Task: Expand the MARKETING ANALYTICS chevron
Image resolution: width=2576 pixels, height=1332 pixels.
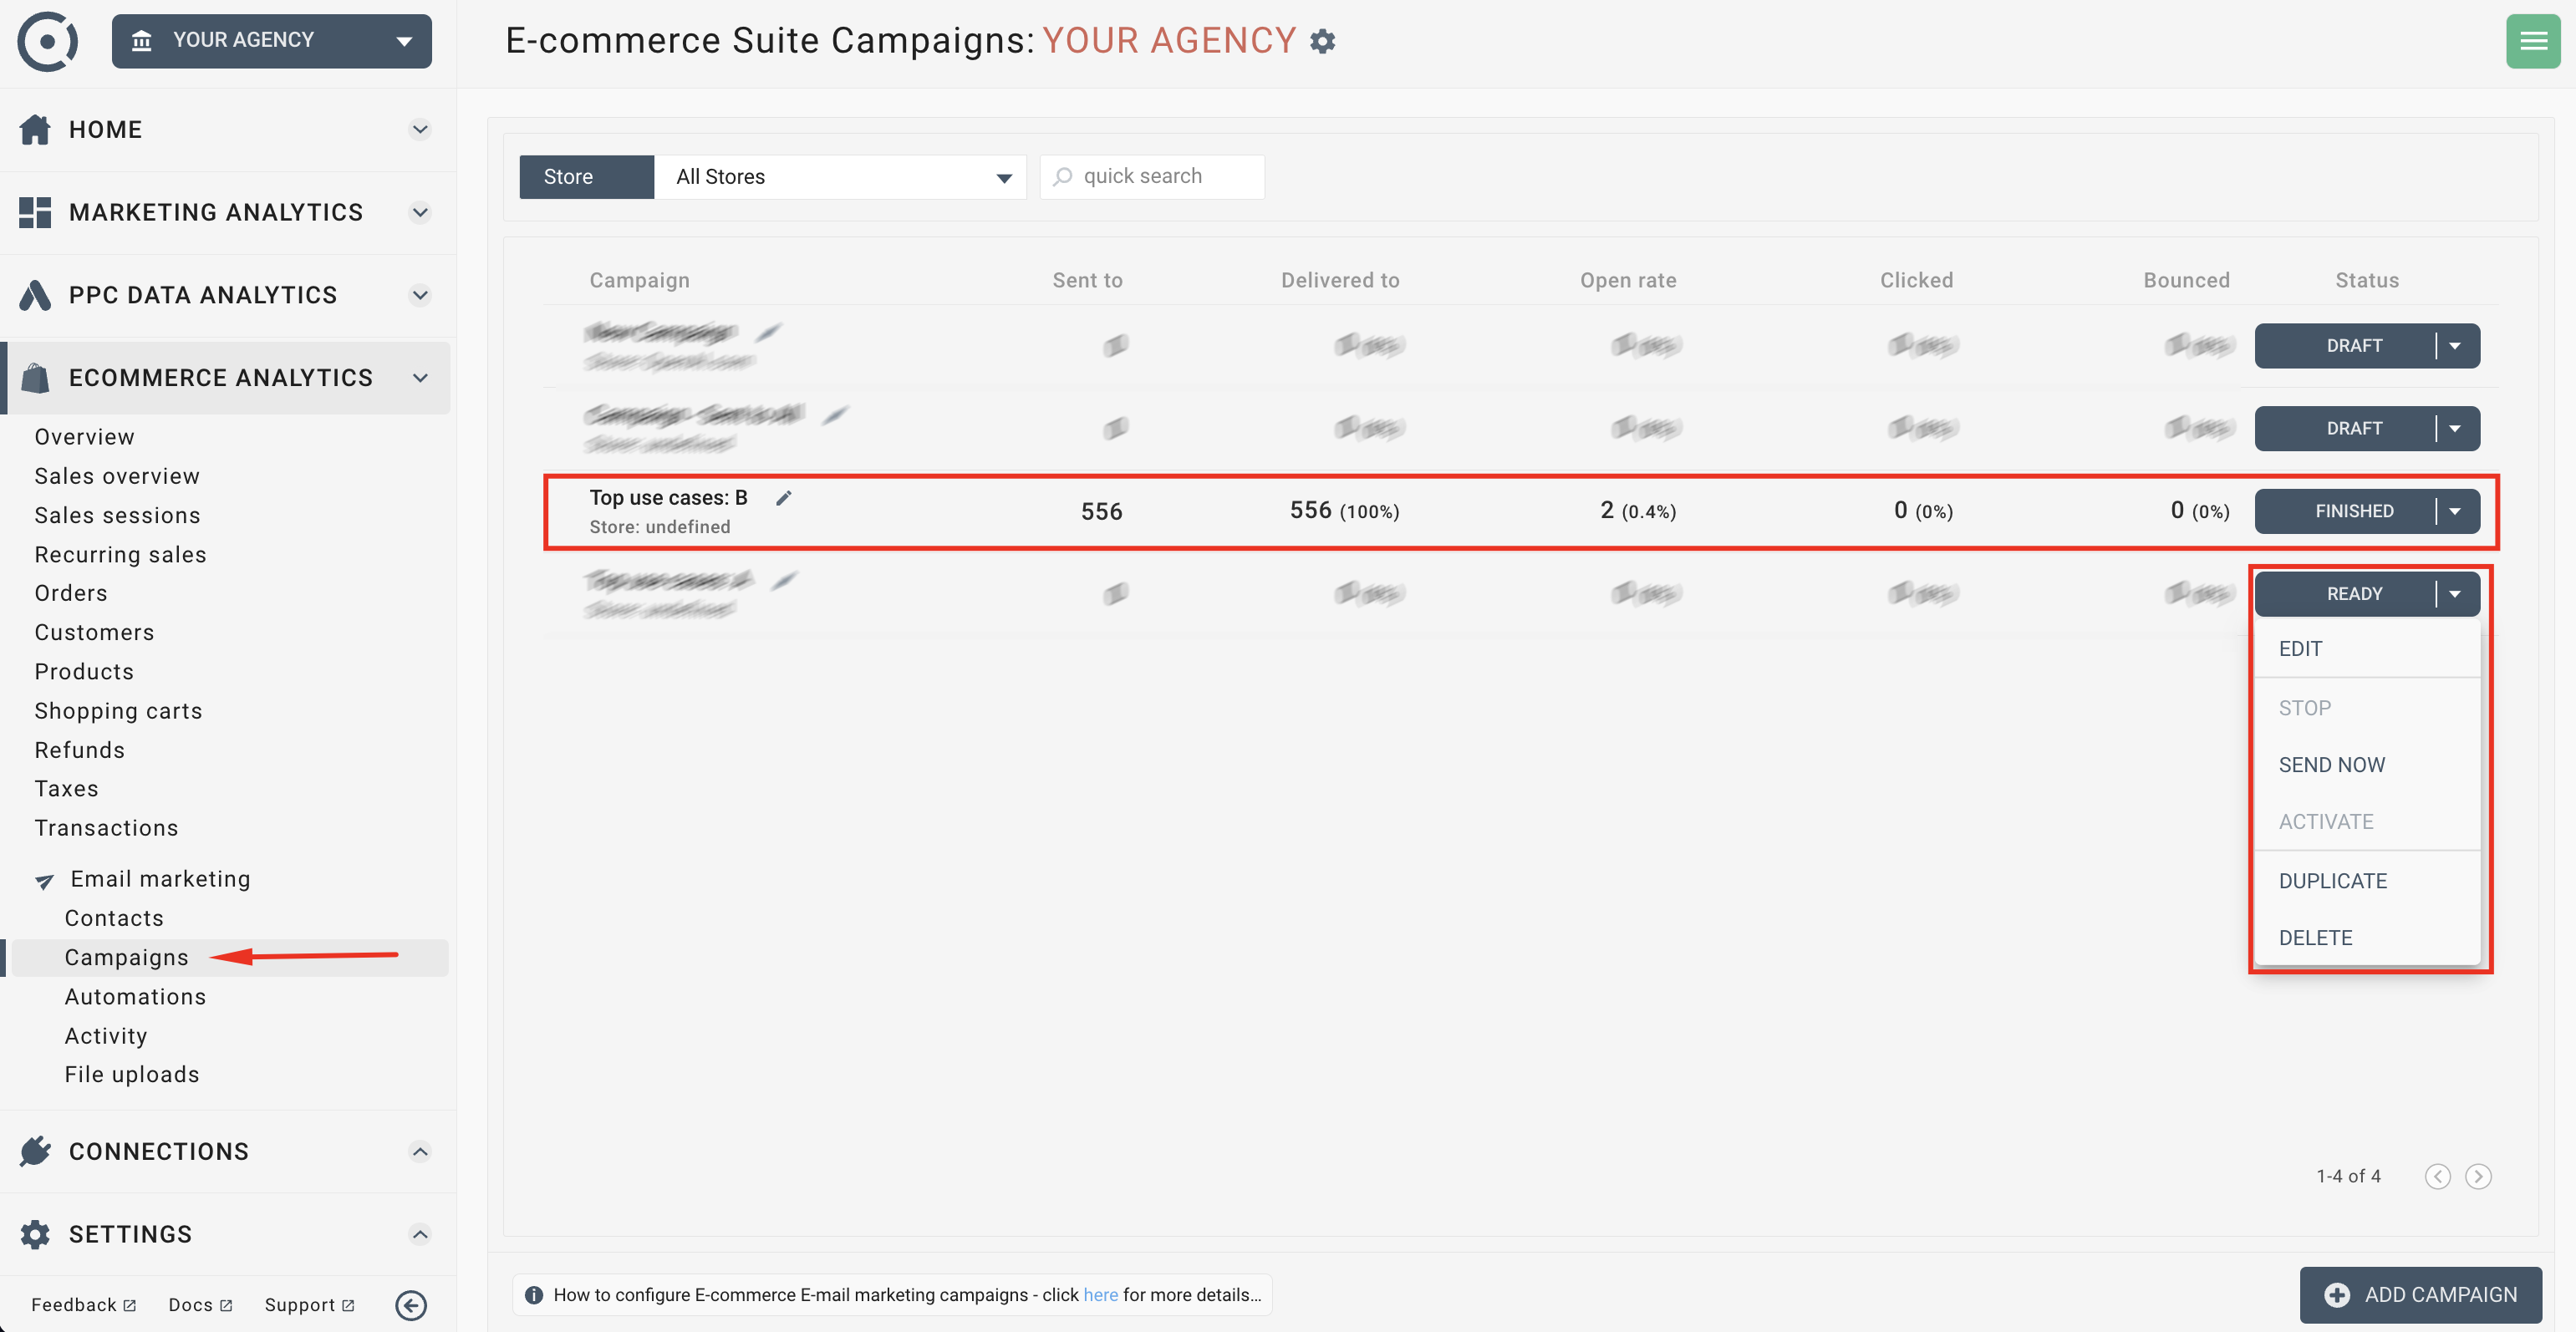Action: point(420,212)
